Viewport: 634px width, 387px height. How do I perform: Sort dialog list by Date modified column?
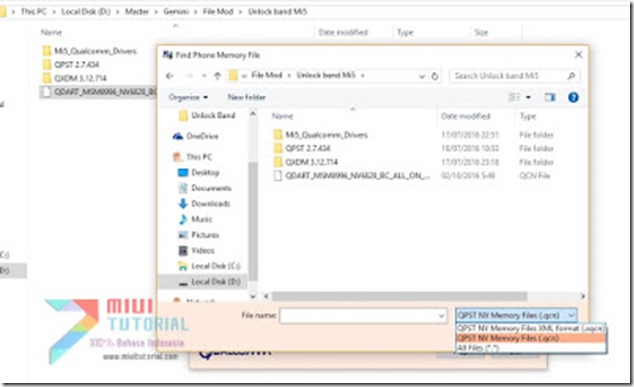click(x=465, y=116)
